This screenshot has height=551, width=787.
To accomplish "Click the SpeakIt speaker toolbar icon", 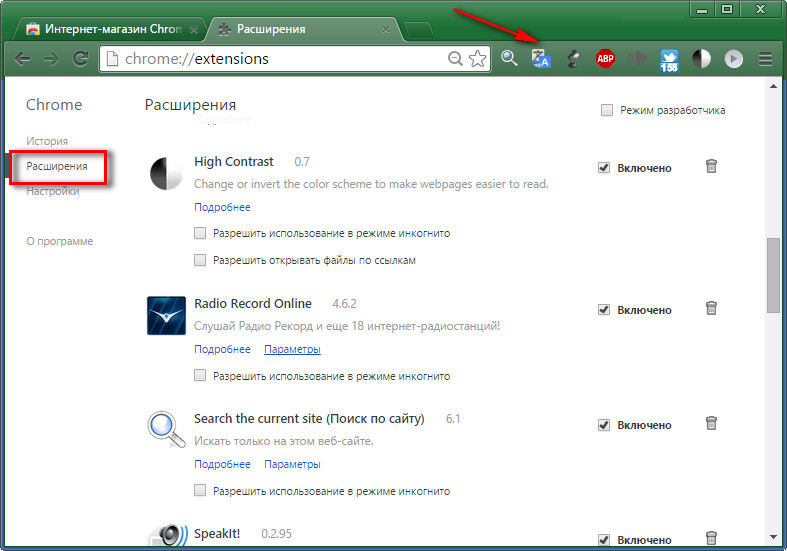I will pos(637,59).
